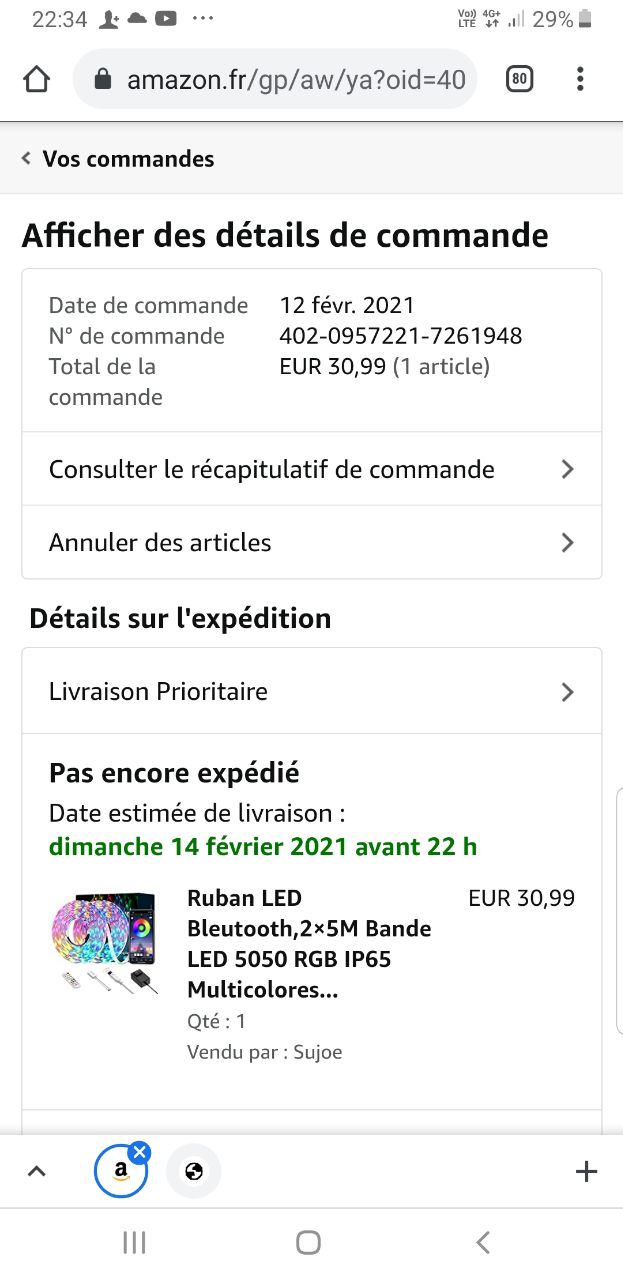Switch to the globe tab icon

tap(194, 1172)
